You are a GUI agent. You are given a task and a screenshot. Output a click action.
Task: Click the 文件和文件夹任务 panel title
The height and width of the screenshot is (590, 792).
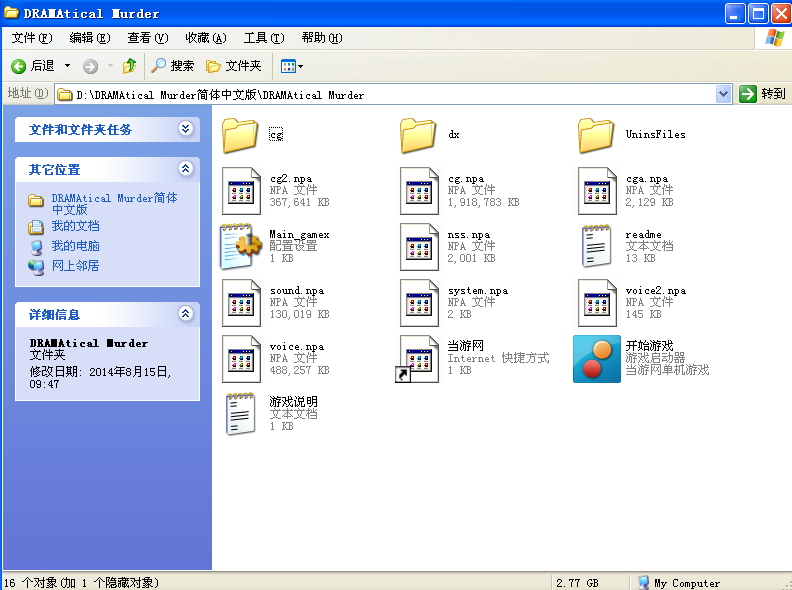pos(80,130)
